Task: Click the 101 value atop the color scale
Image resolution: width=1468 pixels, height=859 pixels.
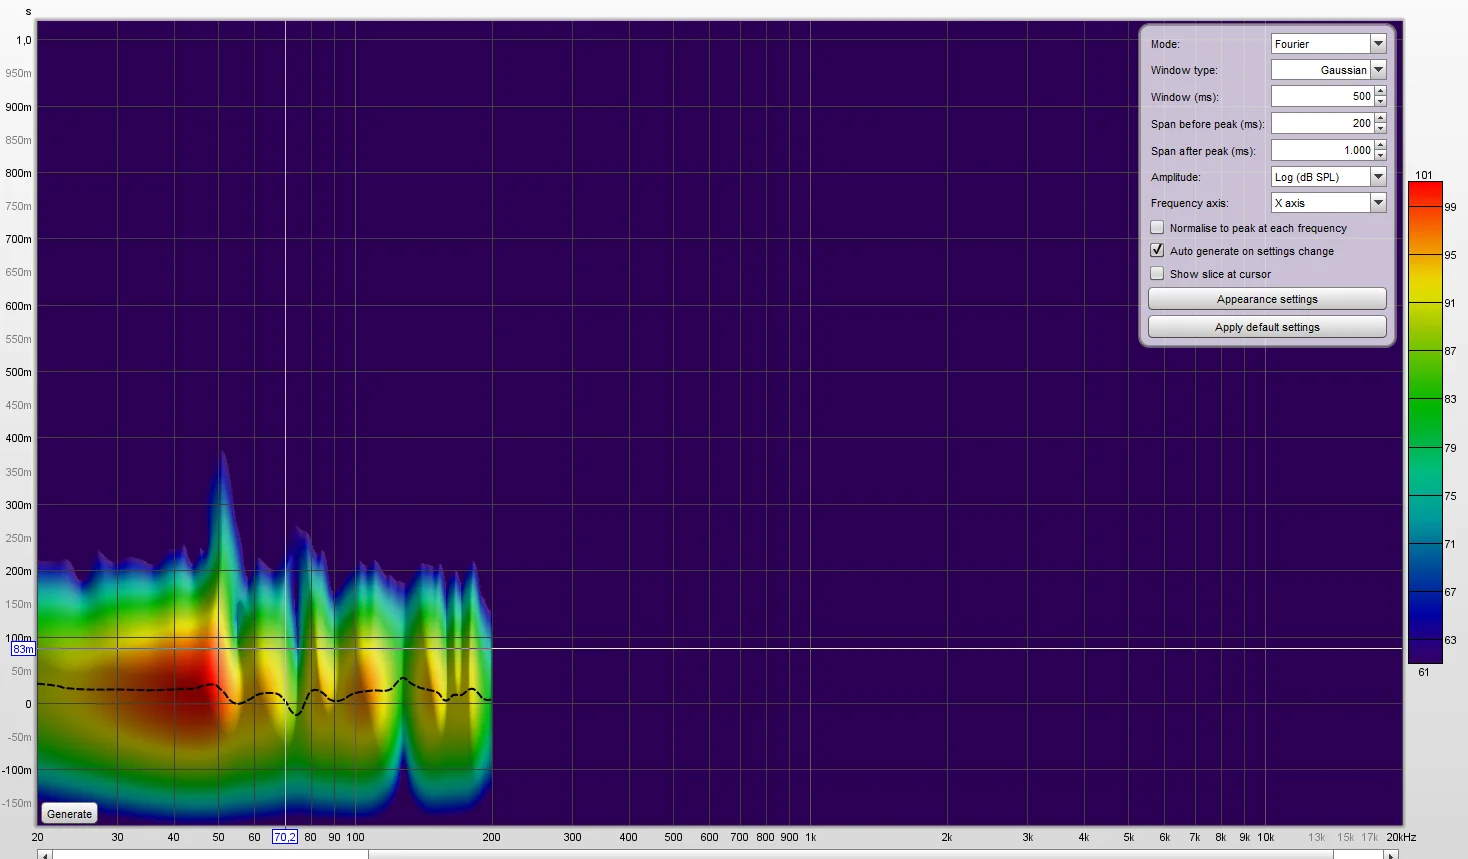Action: click(1424, 175)
